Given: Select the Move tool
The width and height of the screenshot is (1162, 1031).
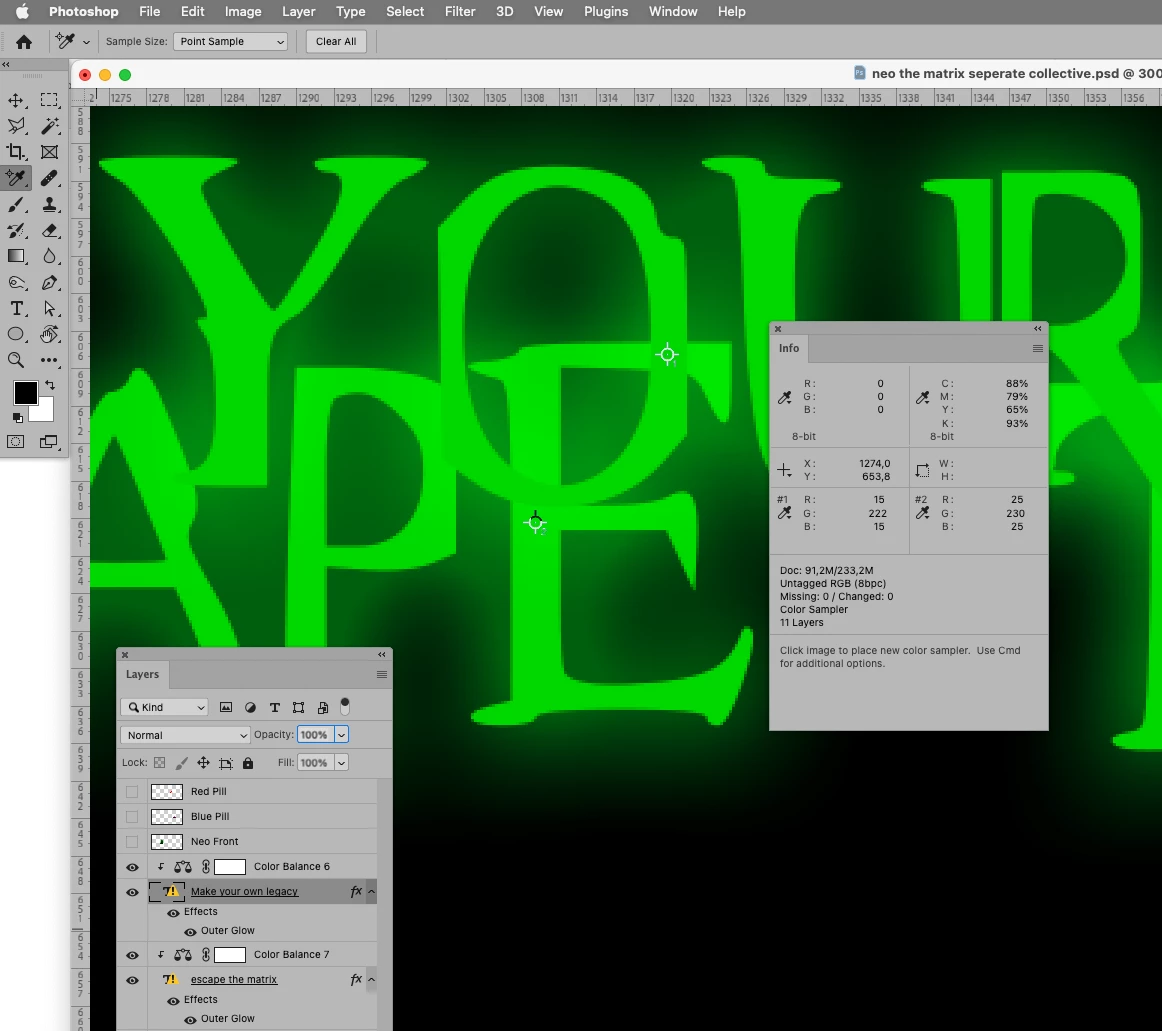Looking at the screenshot, I should [x=16, y=100].
